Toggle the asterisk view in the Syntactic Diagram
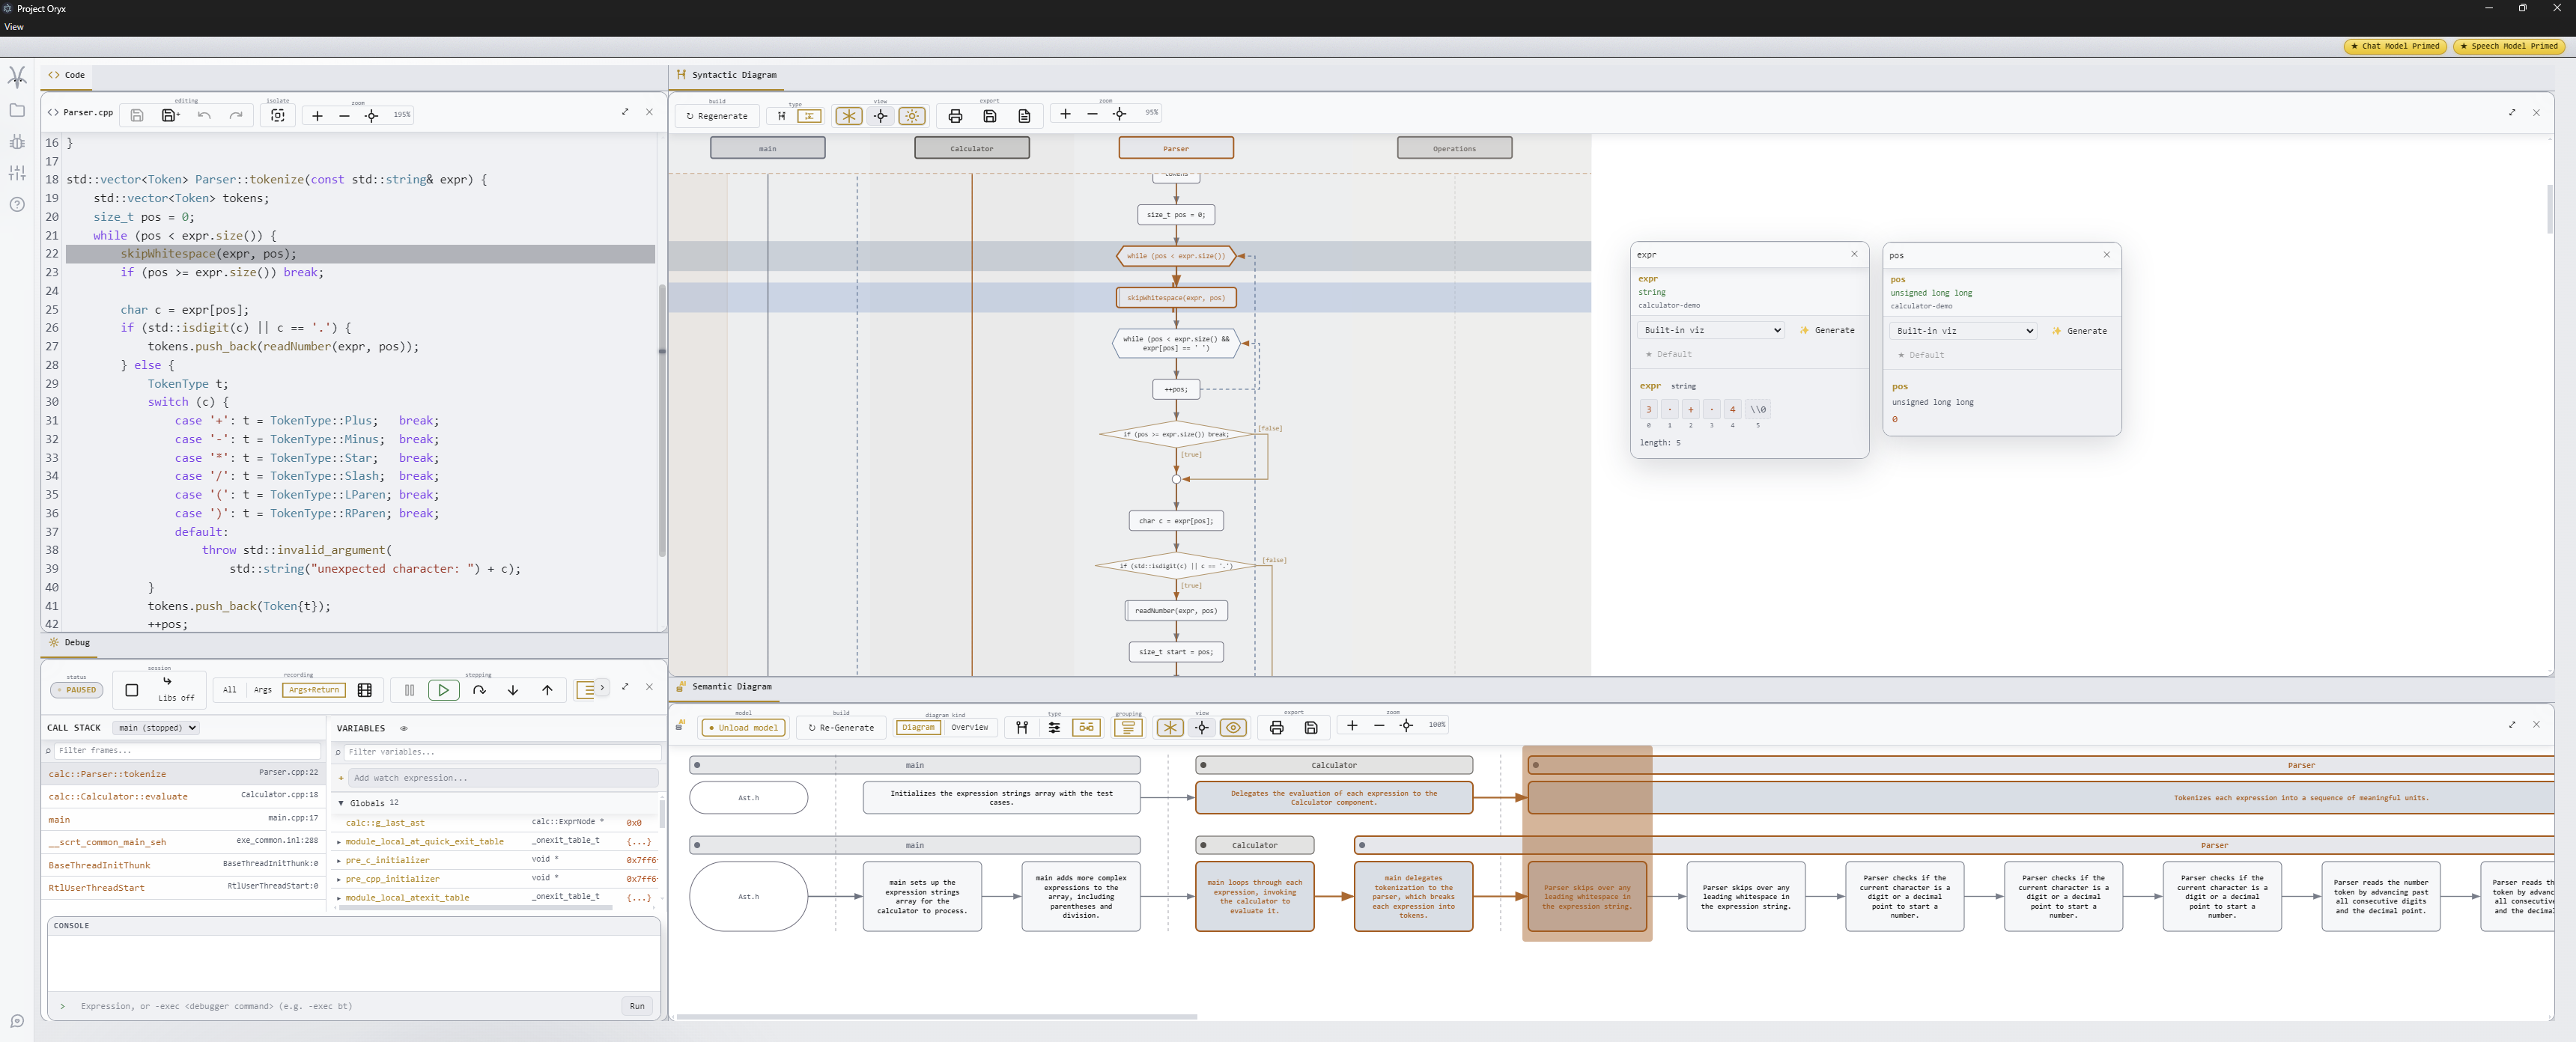 (848, 116)
